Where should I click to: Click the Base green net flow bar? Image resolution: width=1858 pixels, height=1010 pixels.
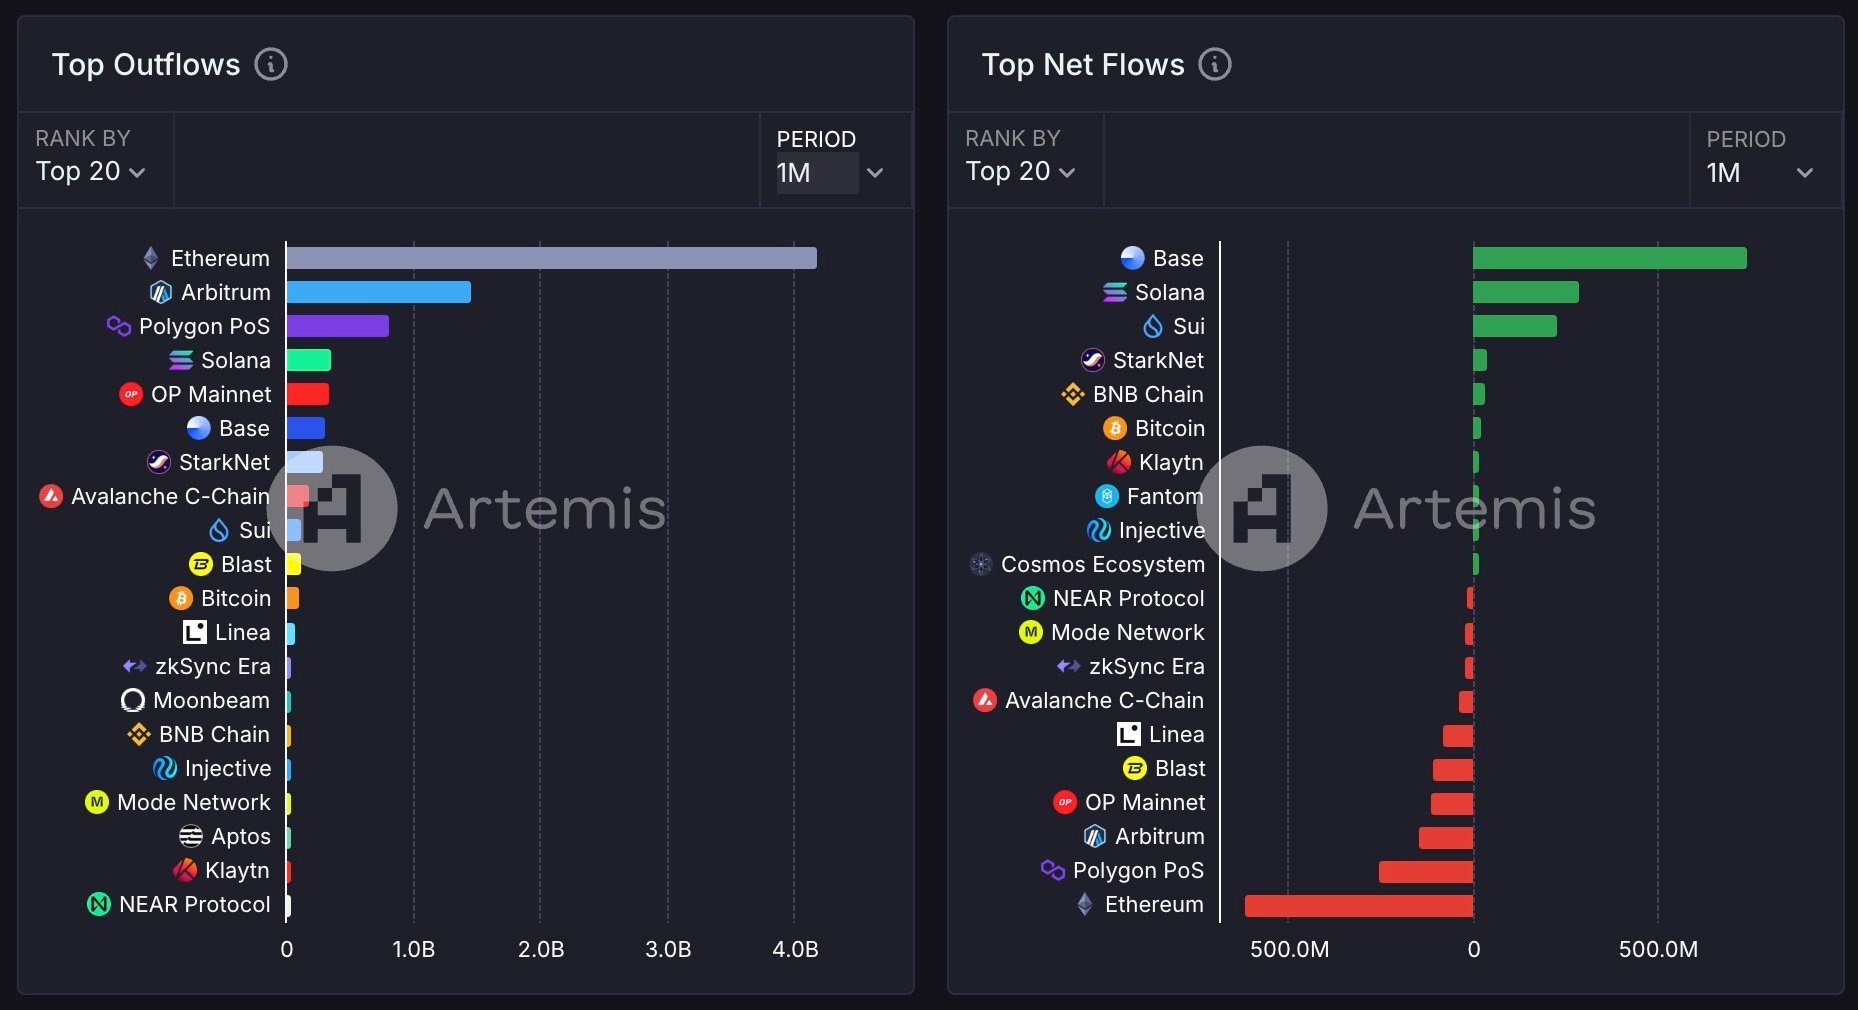1610,258
